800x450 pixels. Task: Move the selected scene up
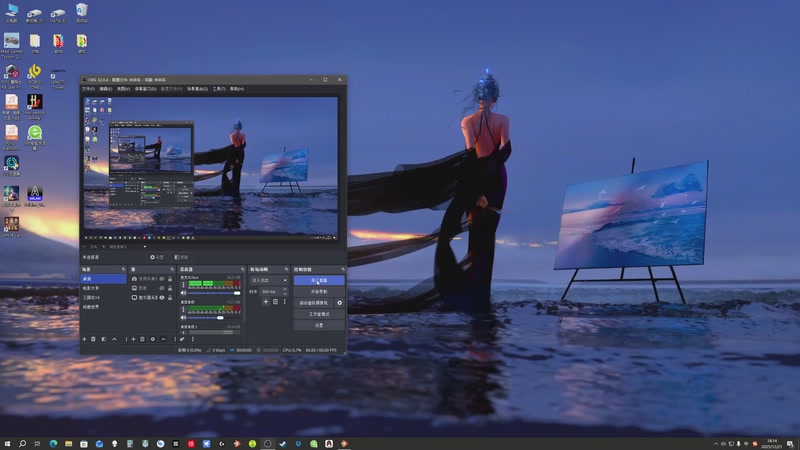tap(114, 339)
